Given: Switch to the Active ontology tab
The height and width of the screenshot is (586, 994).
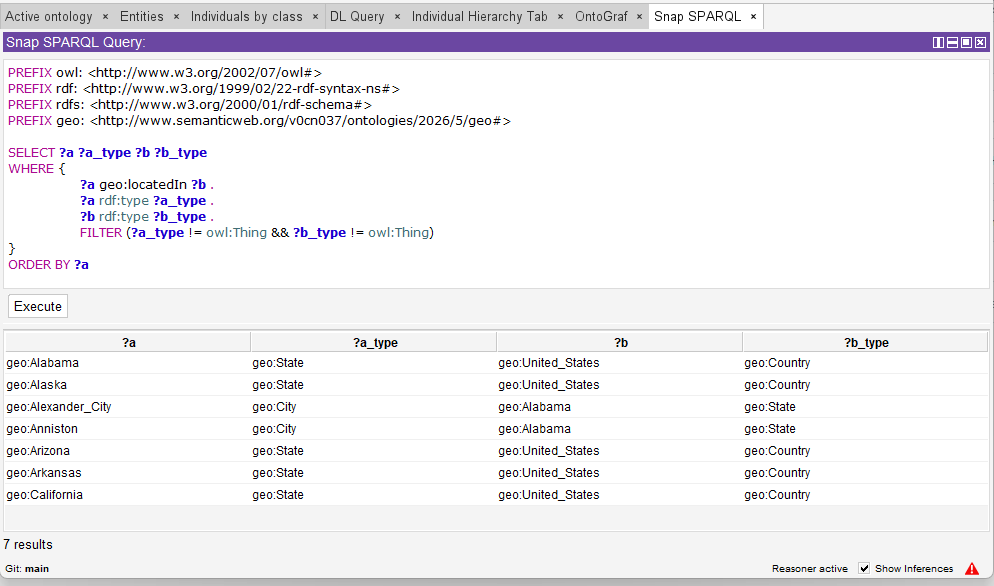Looking at the screenshot, I should point(49,17).
